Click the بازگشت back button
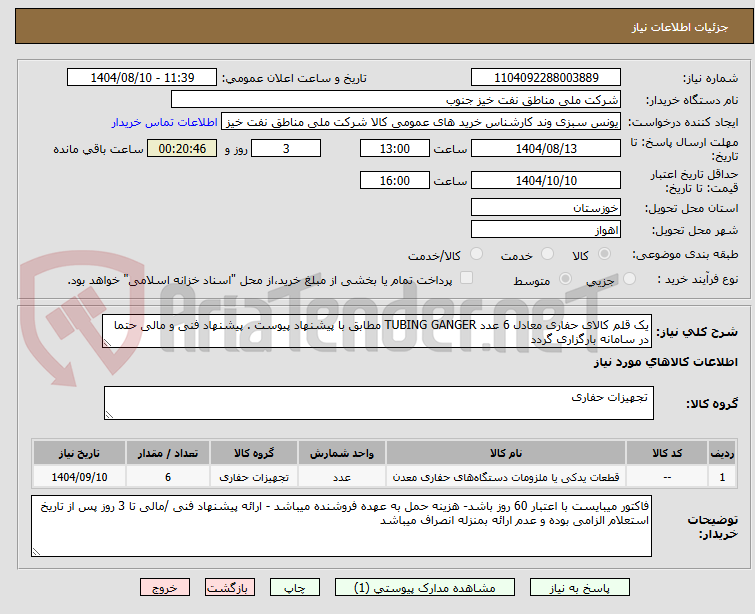 [230, 588]
